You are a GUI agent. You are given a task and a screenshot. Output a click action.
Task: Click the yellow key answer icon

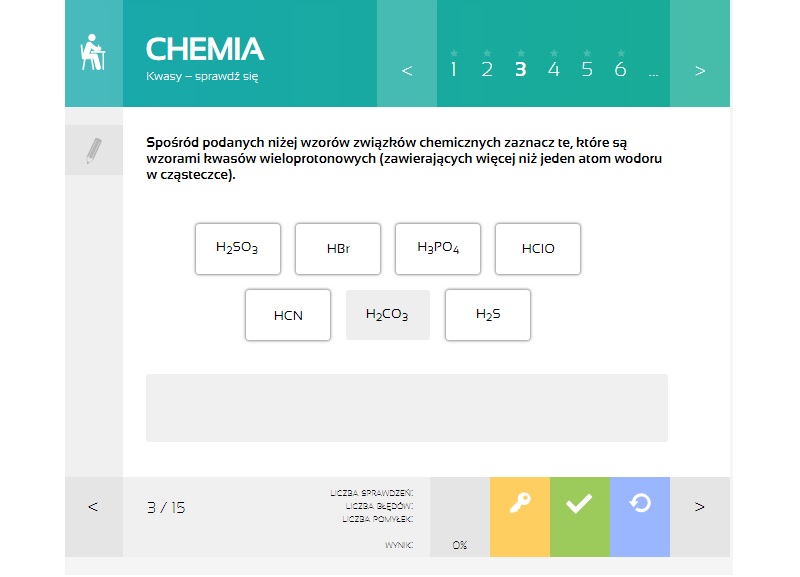(x=519, y=506)
